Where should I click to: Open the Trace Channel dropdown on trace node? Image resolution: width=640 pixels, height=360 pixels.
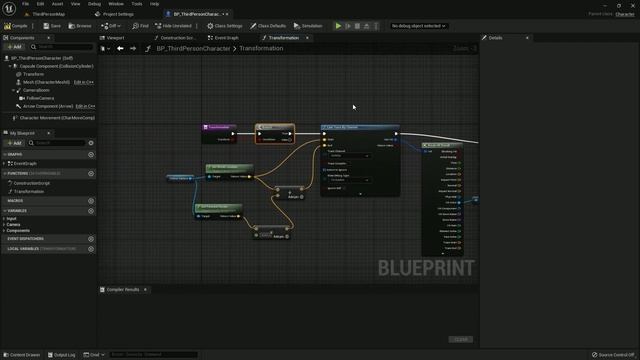click(349, 156)
